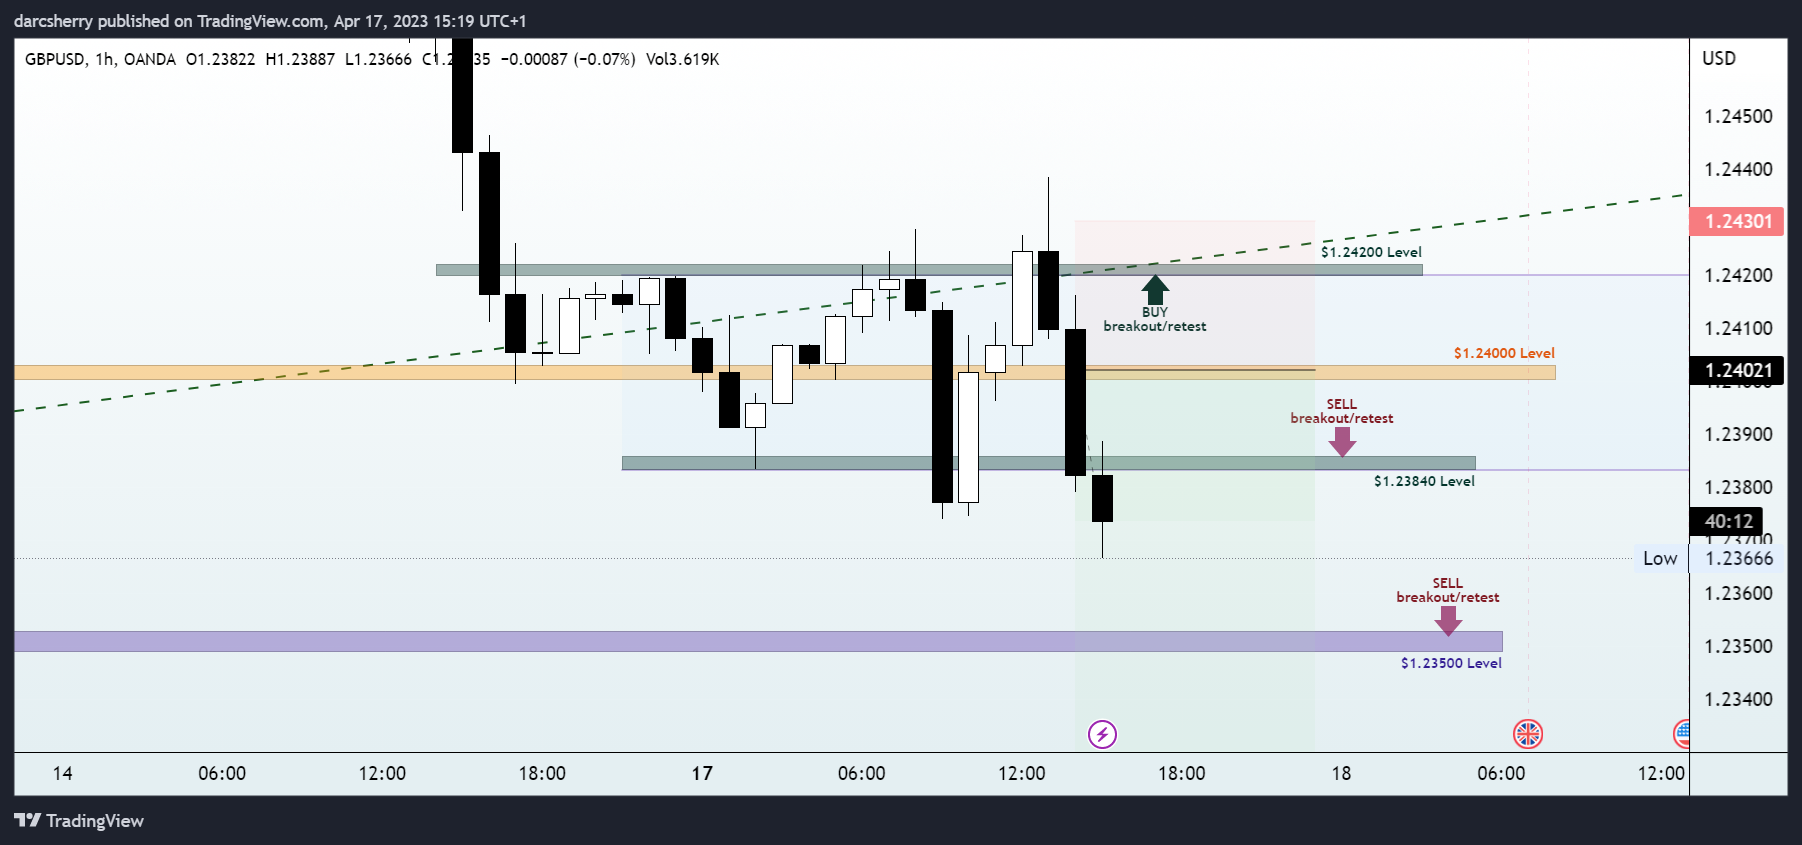Click the BUY breakout/retest annotation text

1155,319
